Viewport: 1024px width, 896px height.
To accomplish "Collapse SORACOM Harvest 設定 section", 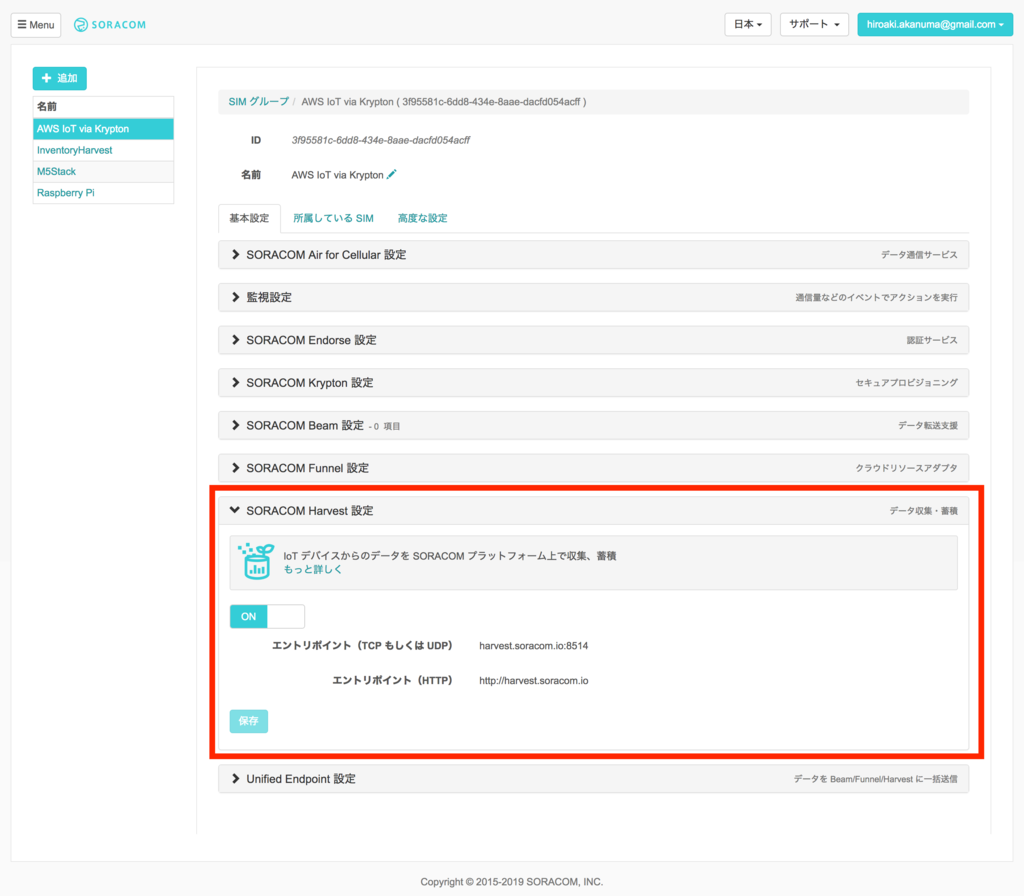I will tap(593, 511).
